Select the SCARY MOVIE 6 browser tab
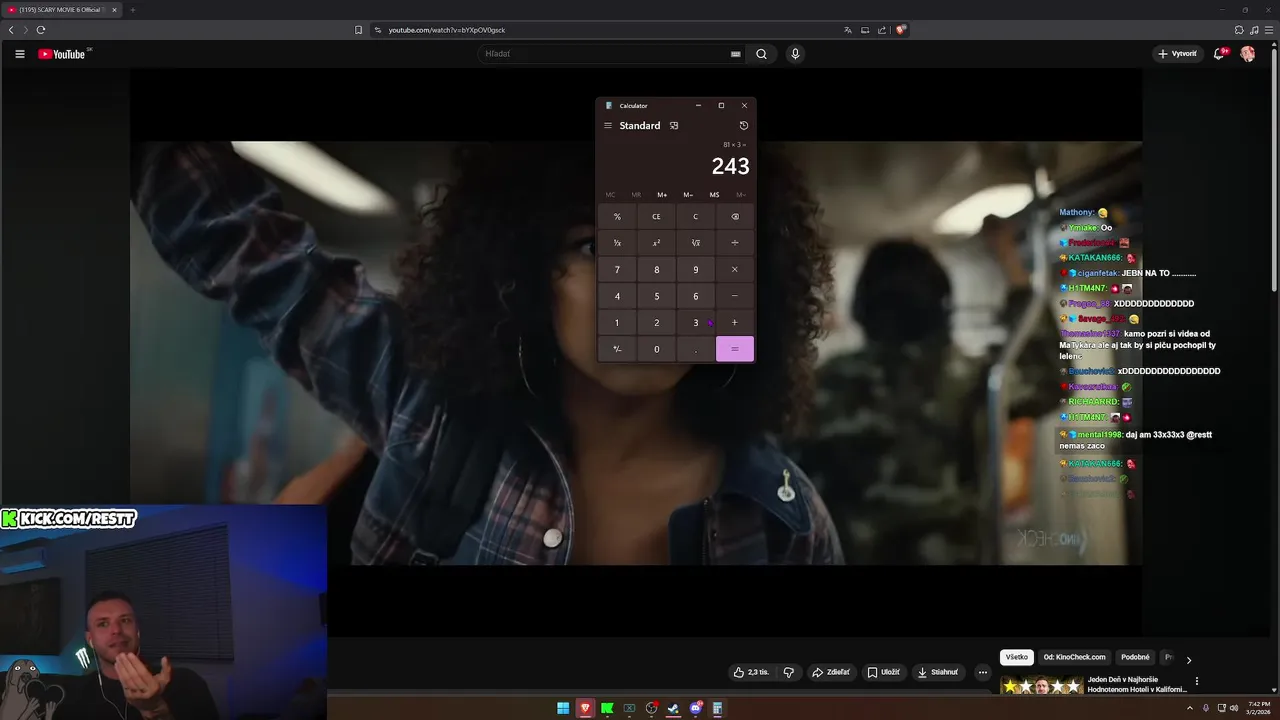 point(62,10)
